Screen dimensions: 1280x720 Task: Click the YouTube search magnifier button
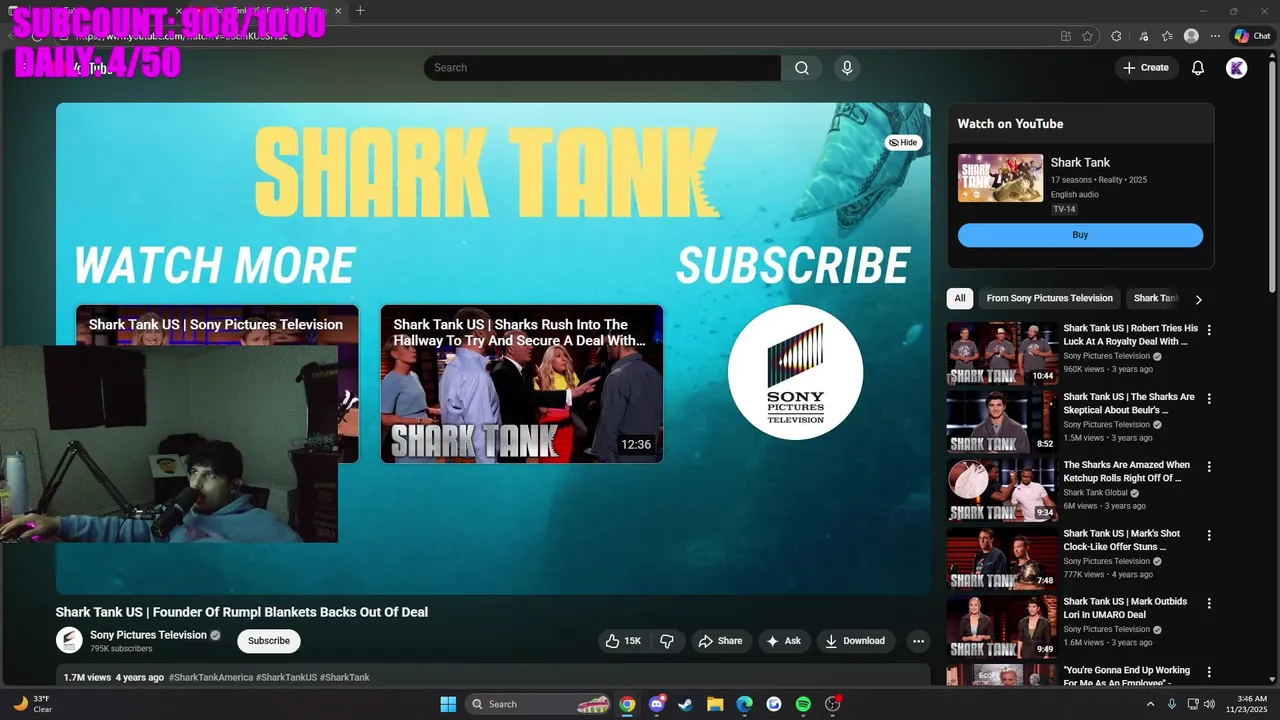(x=802, y=68)
